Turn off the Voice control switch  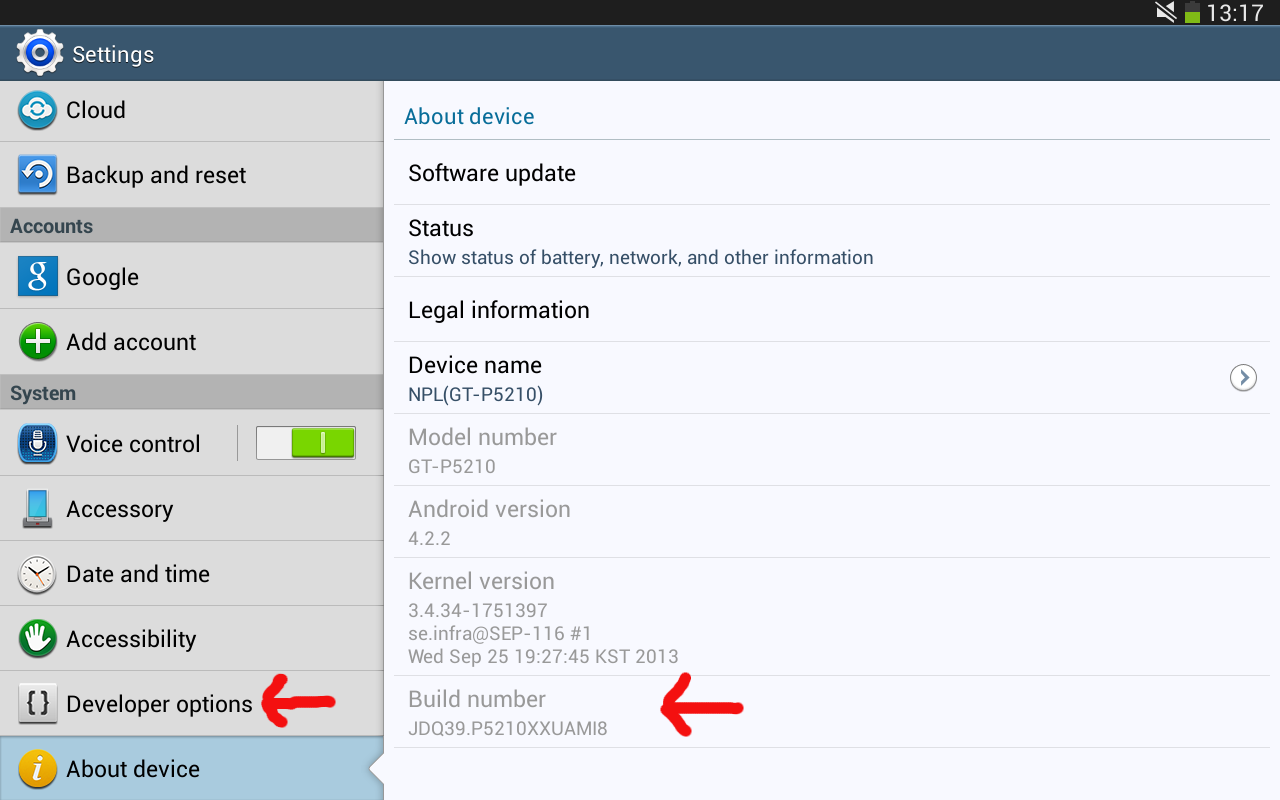pos(306,443)
